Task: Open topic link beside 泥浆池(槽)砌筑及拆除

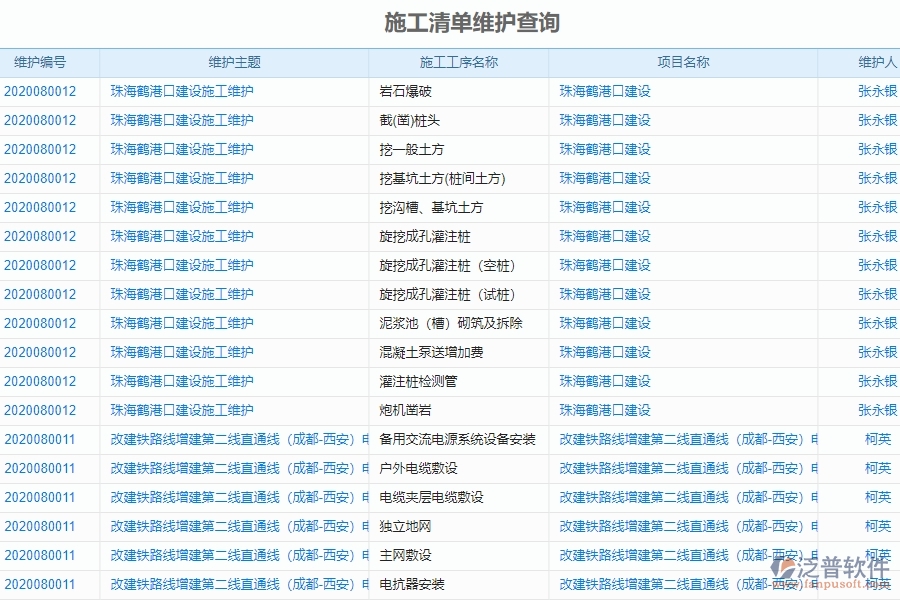Action: (x=181, y=324)
